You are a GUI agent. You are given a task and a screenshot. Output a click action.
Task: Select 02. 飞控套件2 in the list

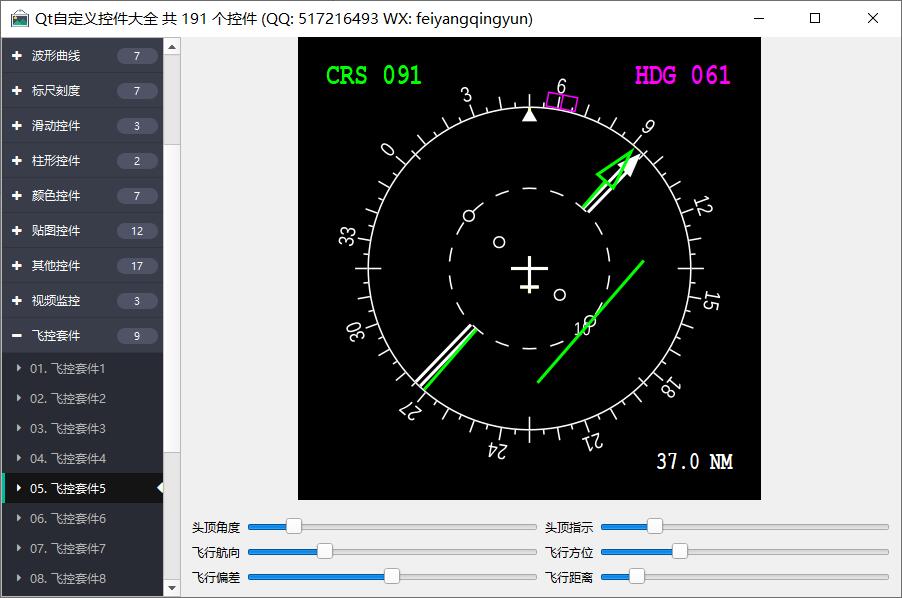click(68, 399)
